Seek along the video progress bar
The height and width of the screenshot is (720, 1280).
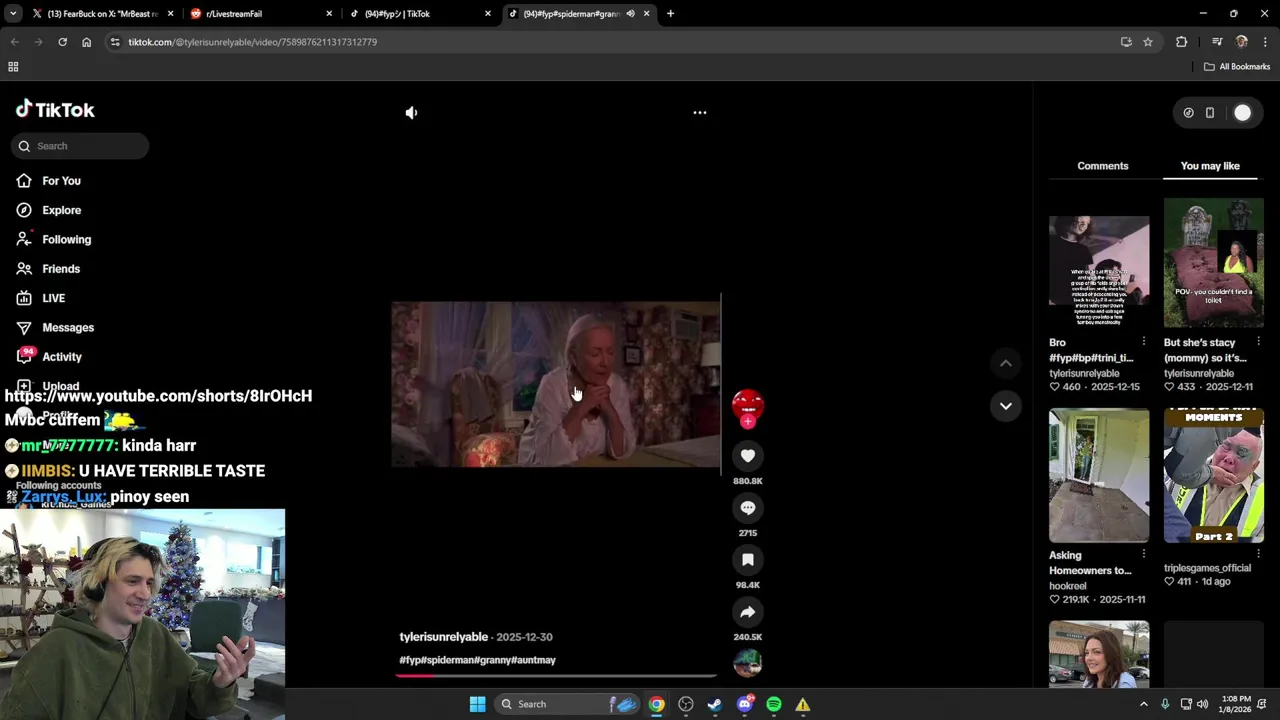[x=556, y=675]
